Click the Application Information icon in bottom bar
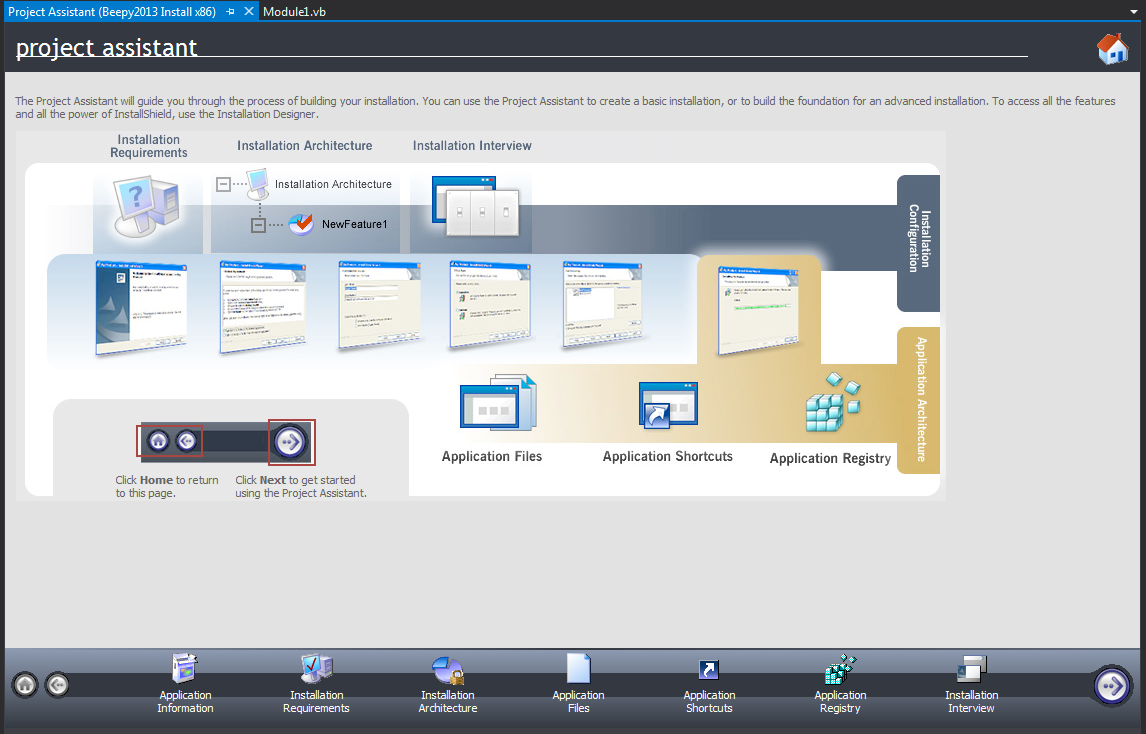This screenshot has height=734, width=1146. (x=185, y=669)
